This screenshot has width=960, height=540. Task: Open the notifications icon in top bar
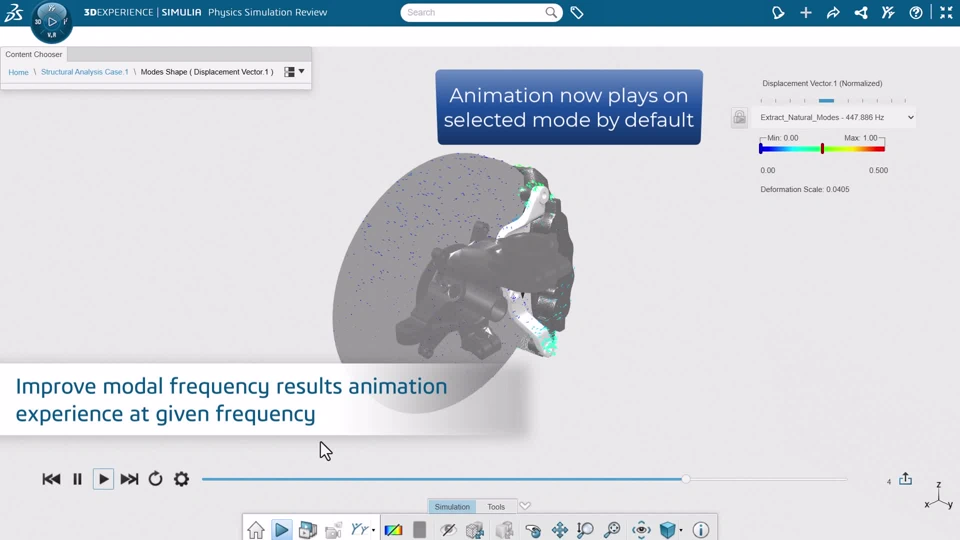[x=778, y=12]
